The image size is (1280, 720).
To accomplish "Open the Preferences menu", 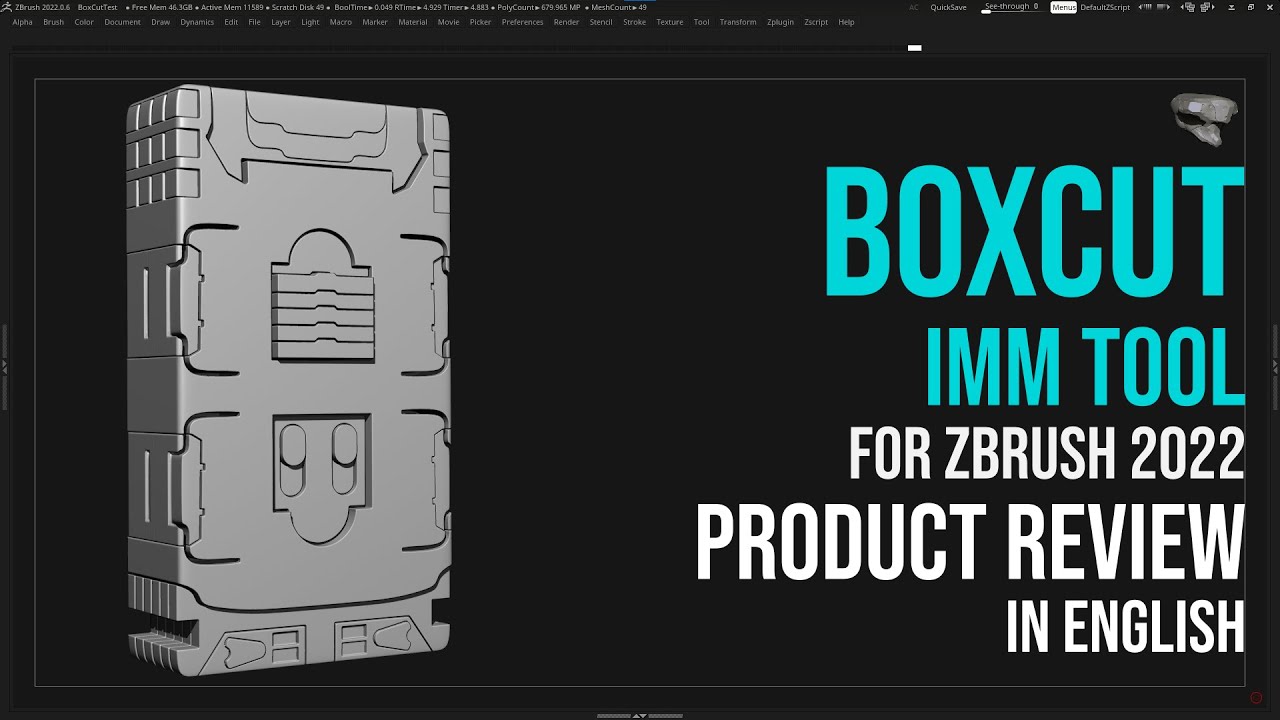I will coord(523,22).
